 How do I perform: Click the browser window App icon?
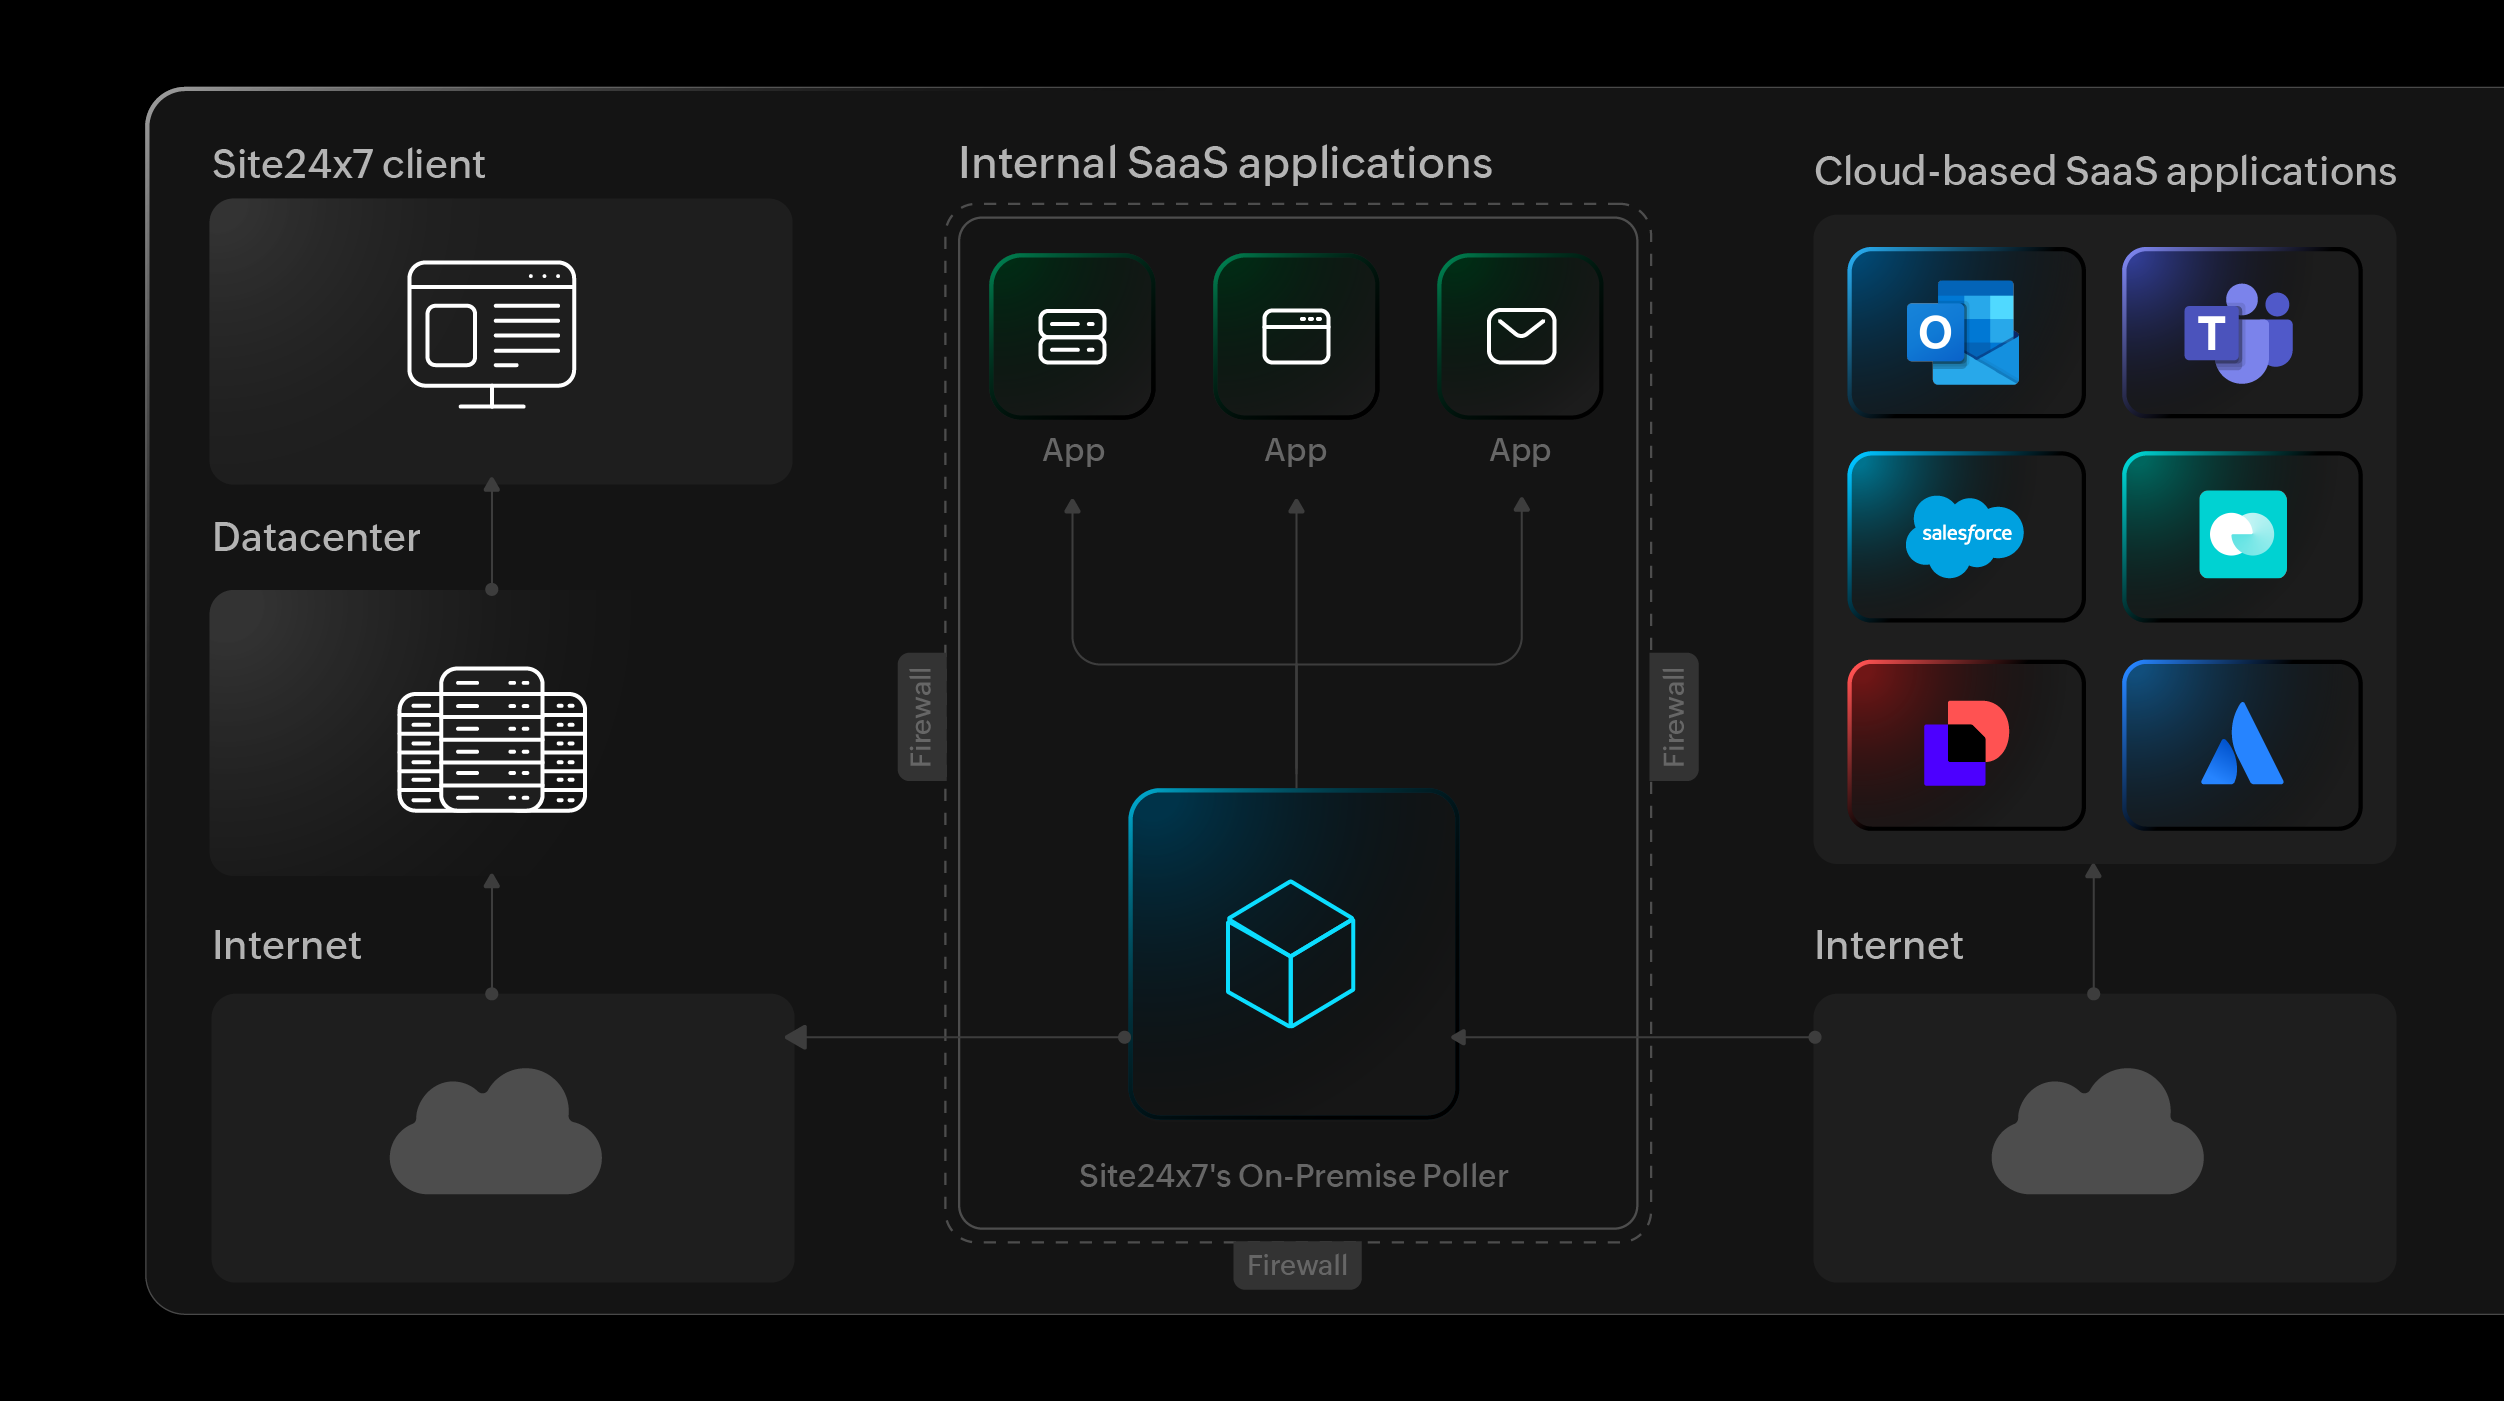tap(1295, 337)
